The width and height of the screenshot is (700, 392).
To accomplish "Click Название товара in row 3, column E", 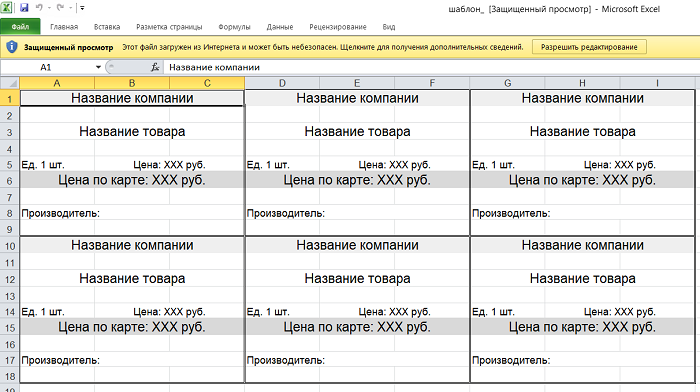I will point(358,132).
